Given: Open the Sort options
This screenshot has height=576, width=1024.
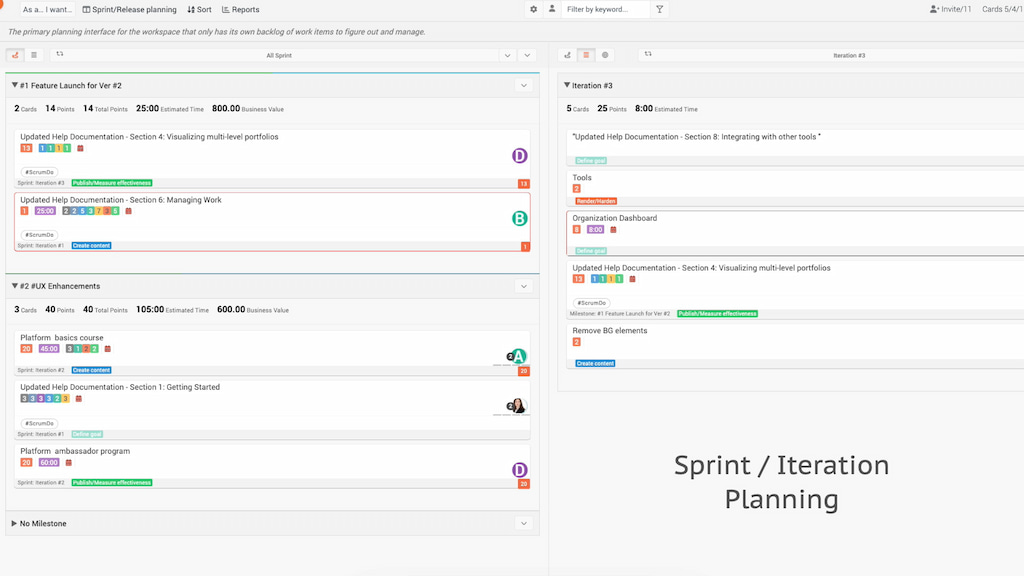Looking at the screenshot, I should tap(199, 9).
